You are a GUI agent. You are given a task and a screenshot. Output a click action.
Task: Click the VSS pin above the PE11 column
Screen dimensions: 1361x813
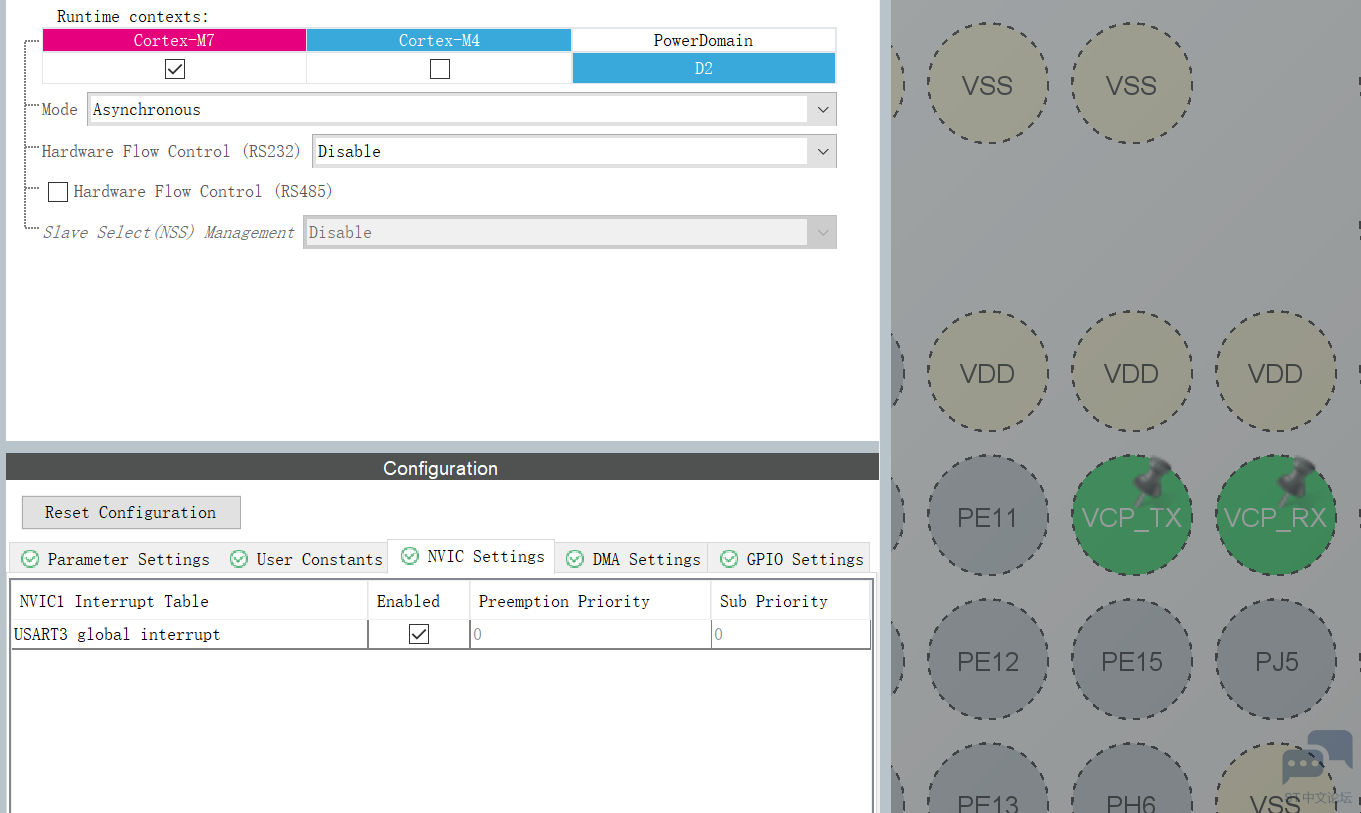pyautogui.click(x=988, y=84)
